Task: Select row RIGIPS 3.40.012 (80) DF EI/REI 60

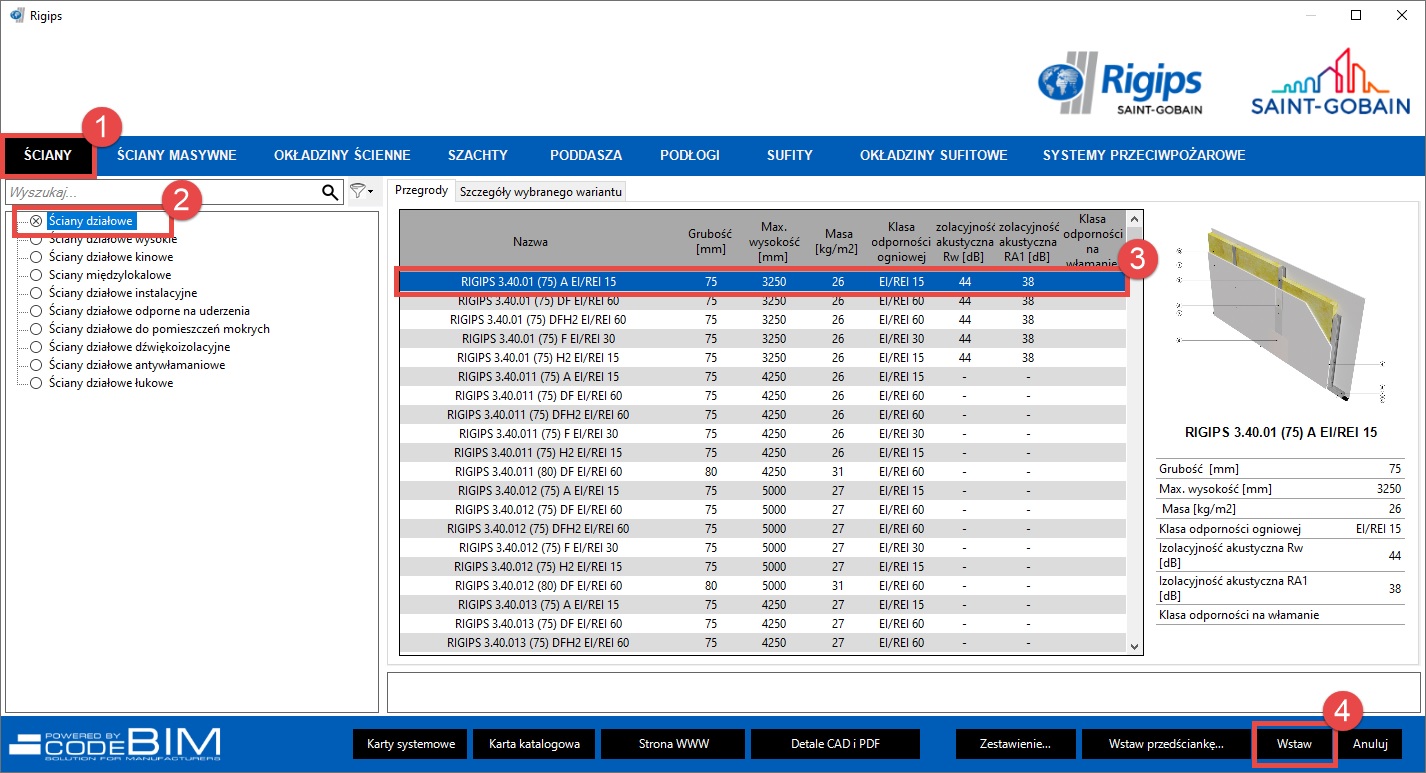Action: coord(763,586)
